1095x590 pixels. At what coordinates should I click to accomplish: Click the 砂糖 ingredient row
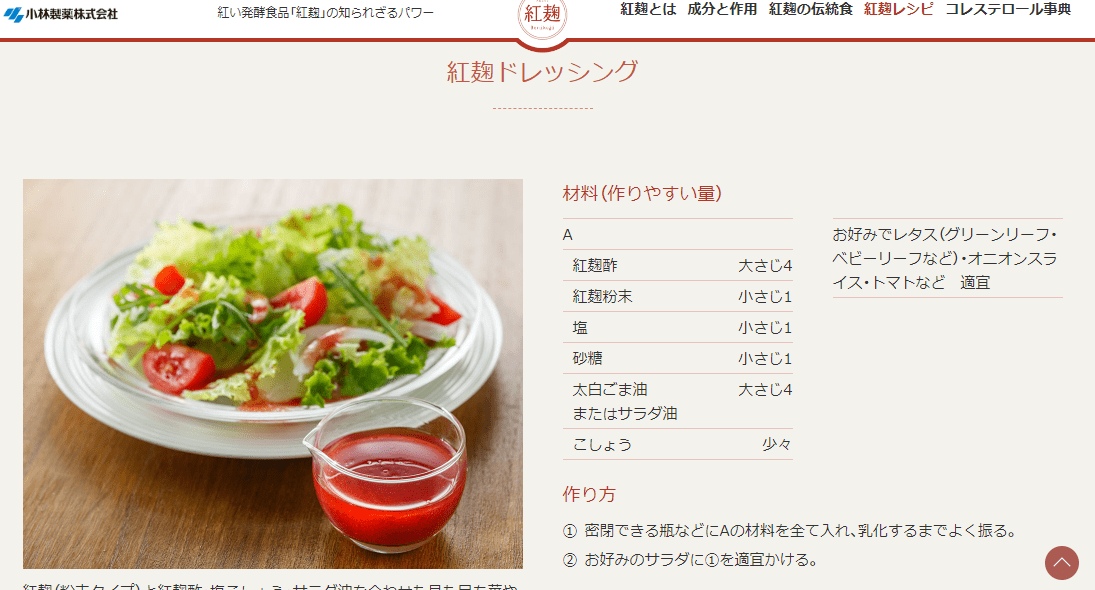coord(678,358)
